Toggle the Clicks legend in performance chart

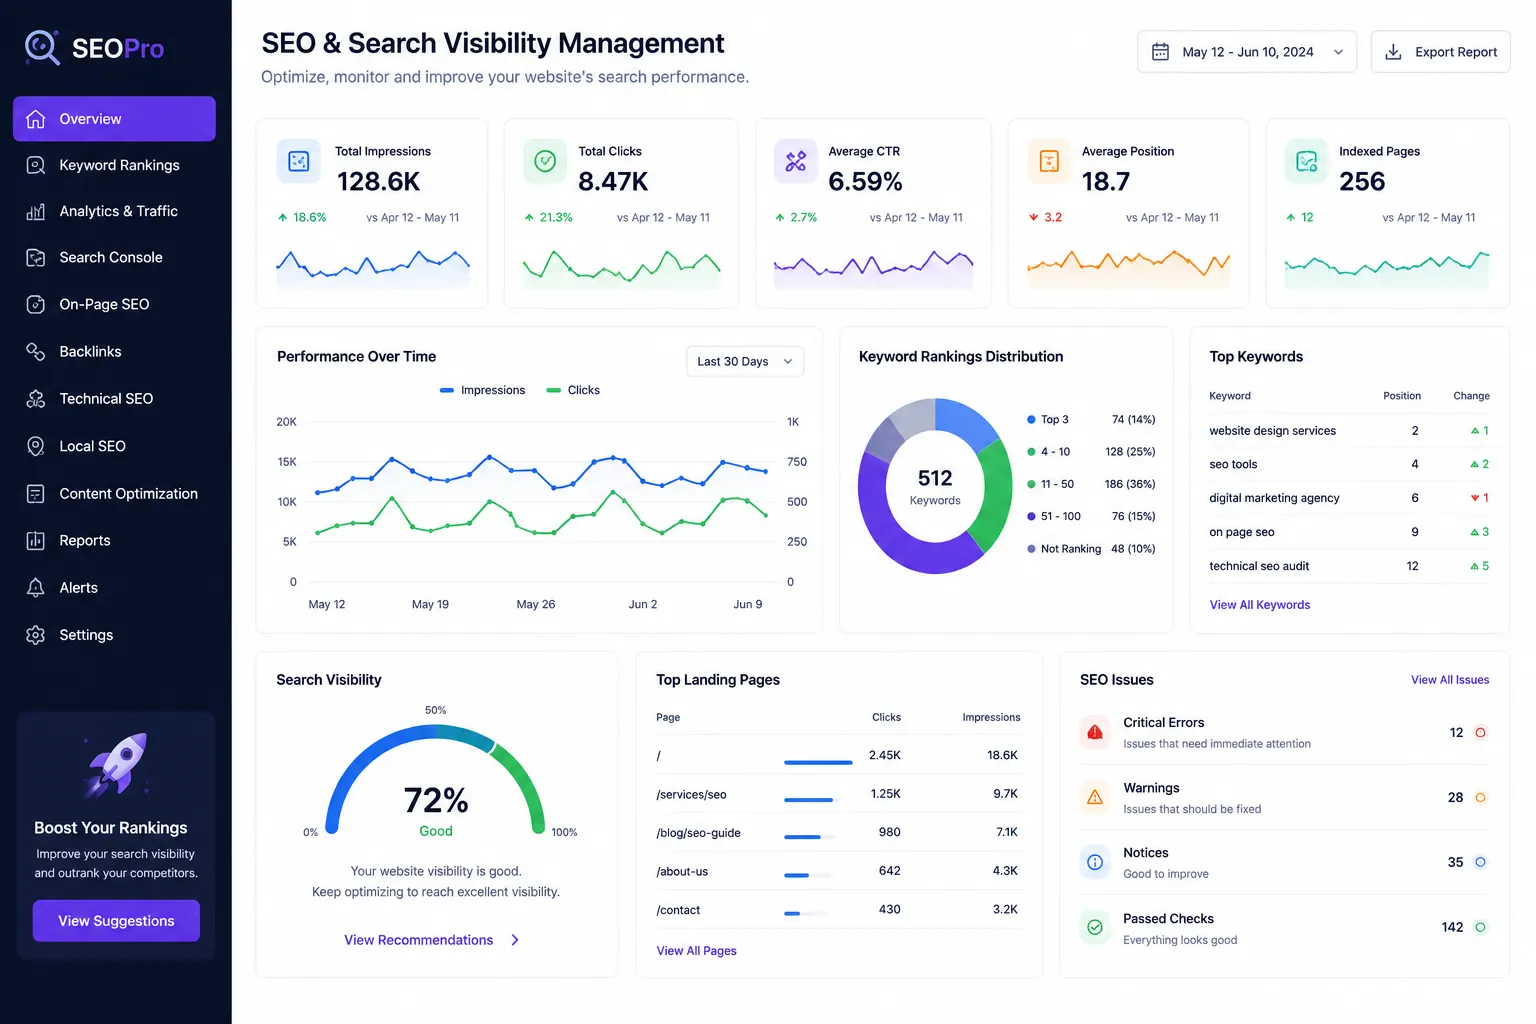pos(573,390)
